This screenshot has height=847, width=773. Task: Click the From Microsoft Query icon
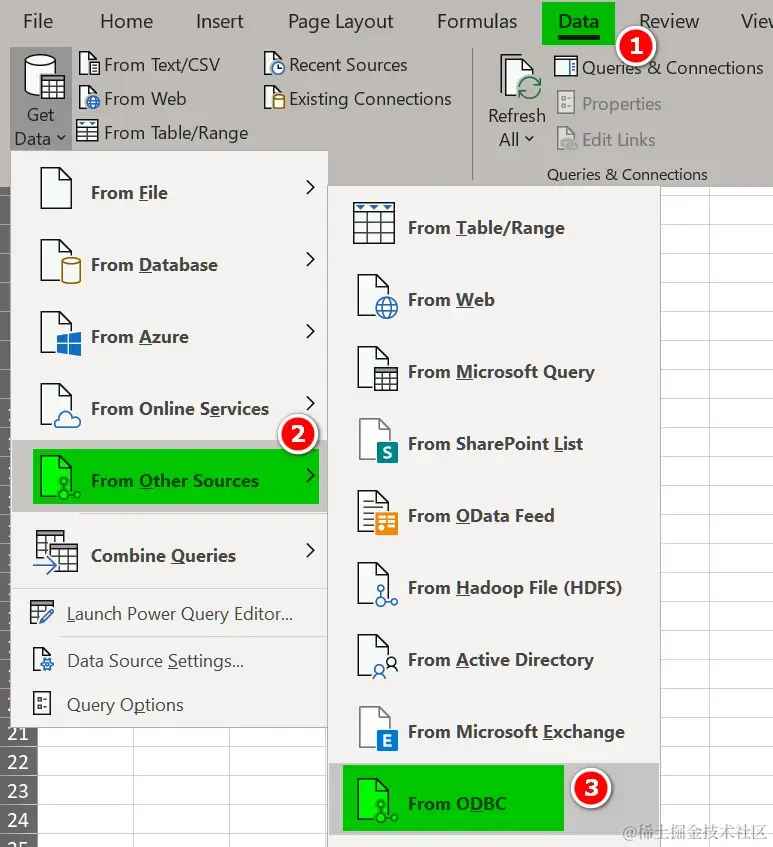pos(378,369)
